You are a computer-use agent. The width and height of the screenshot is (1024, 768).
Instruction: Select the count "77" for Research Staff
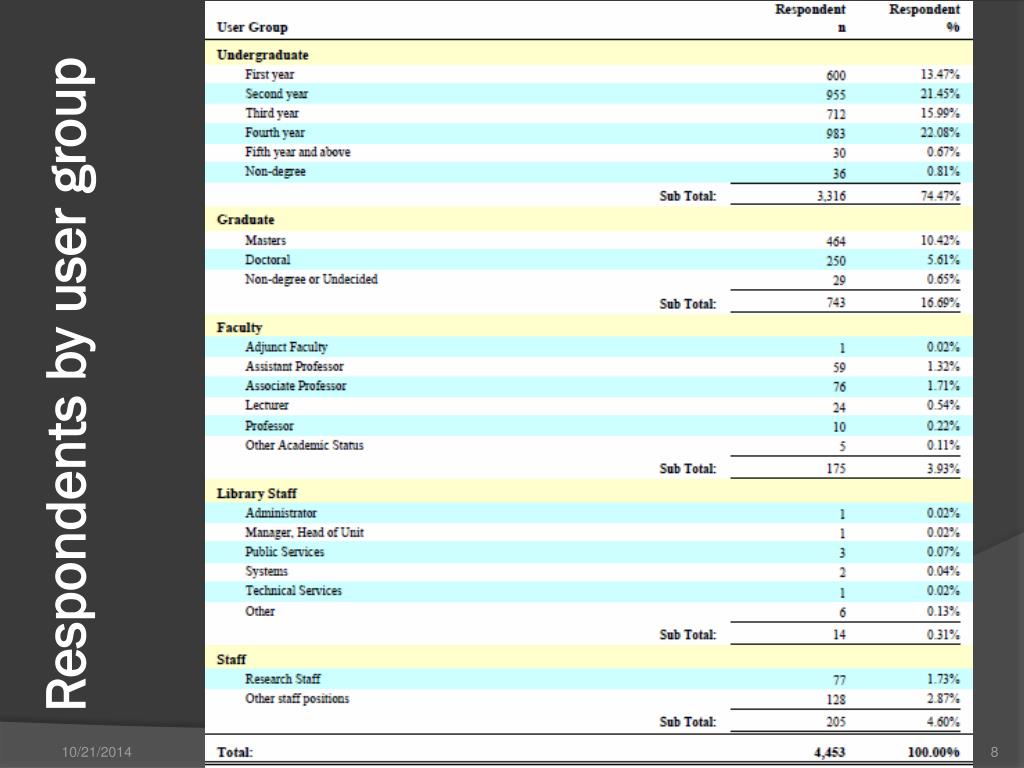839,680
